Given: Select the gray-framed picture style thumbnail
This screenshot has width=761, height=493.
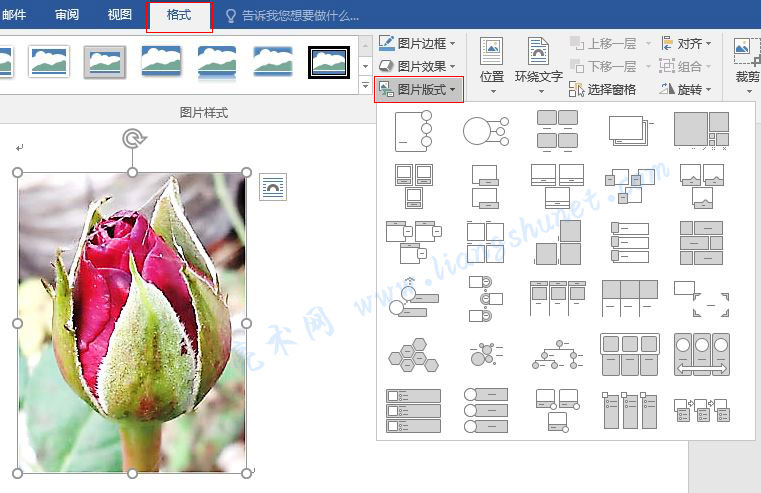Looking at the screenshot, I should point(104,62).
